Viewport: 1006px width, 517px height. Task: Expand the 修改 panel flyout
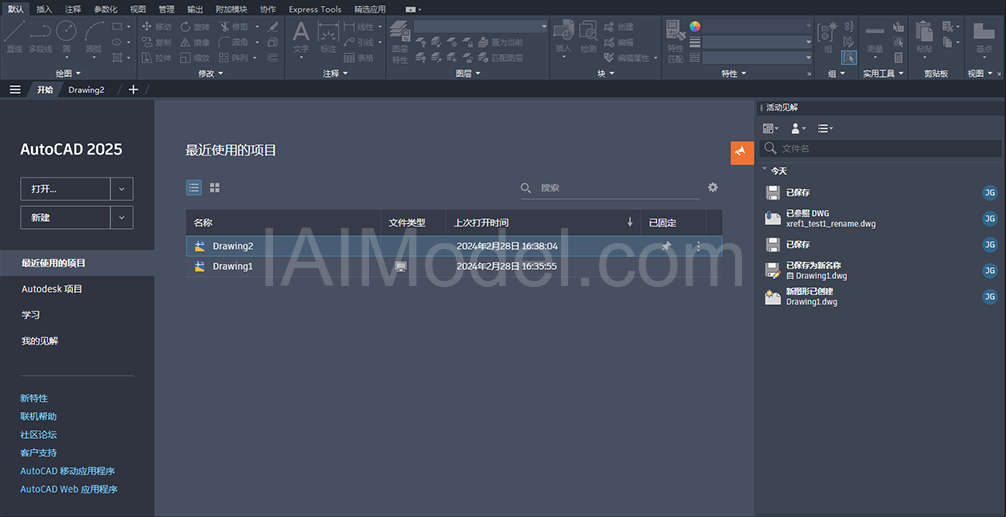coord(210,74)
